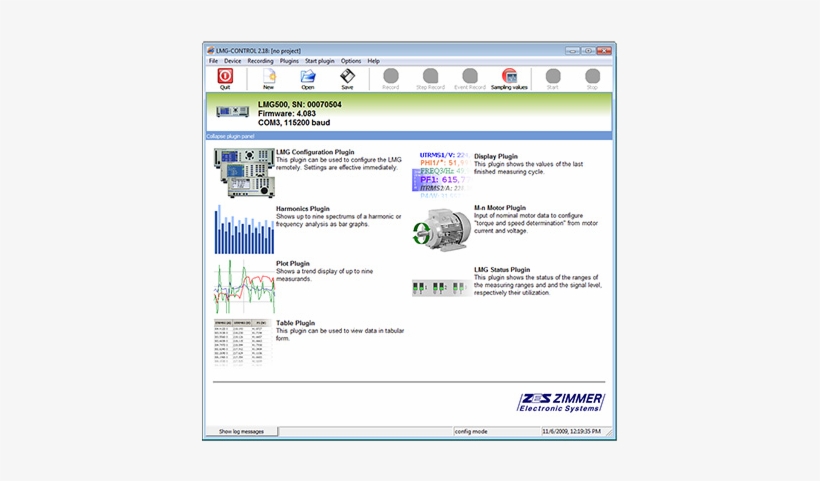Click the Harmonics Plugin title
This screenshot has height=481, width=820.
tap(302, 209)
